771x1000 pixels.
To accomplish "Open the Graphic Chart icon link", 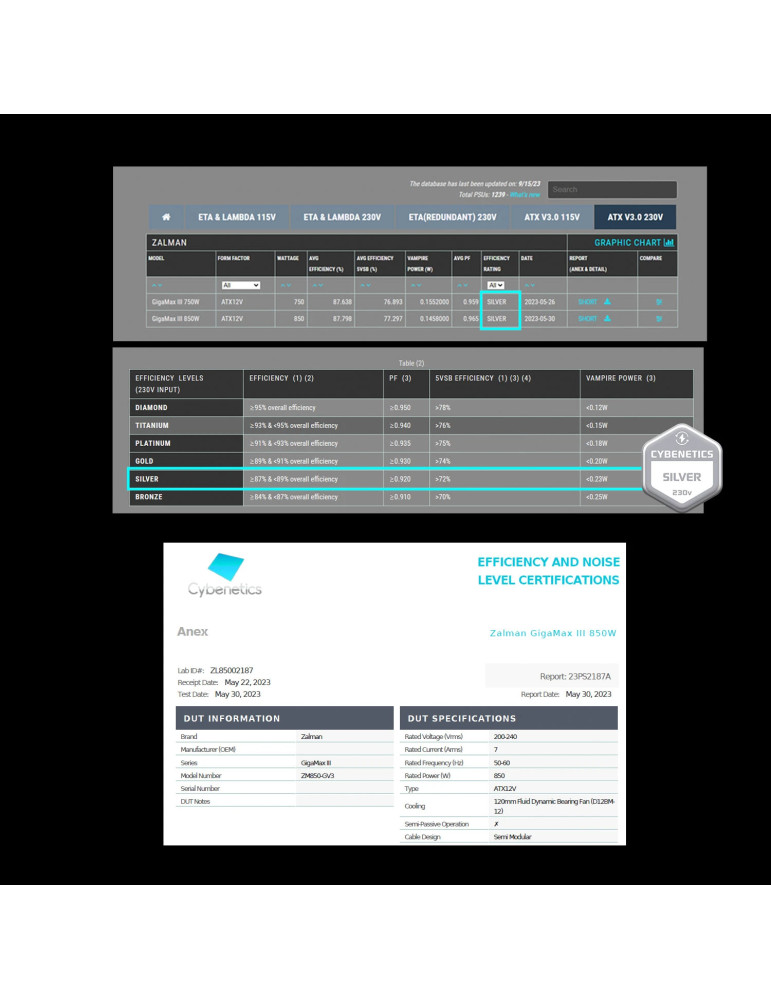I will [669, 242].
